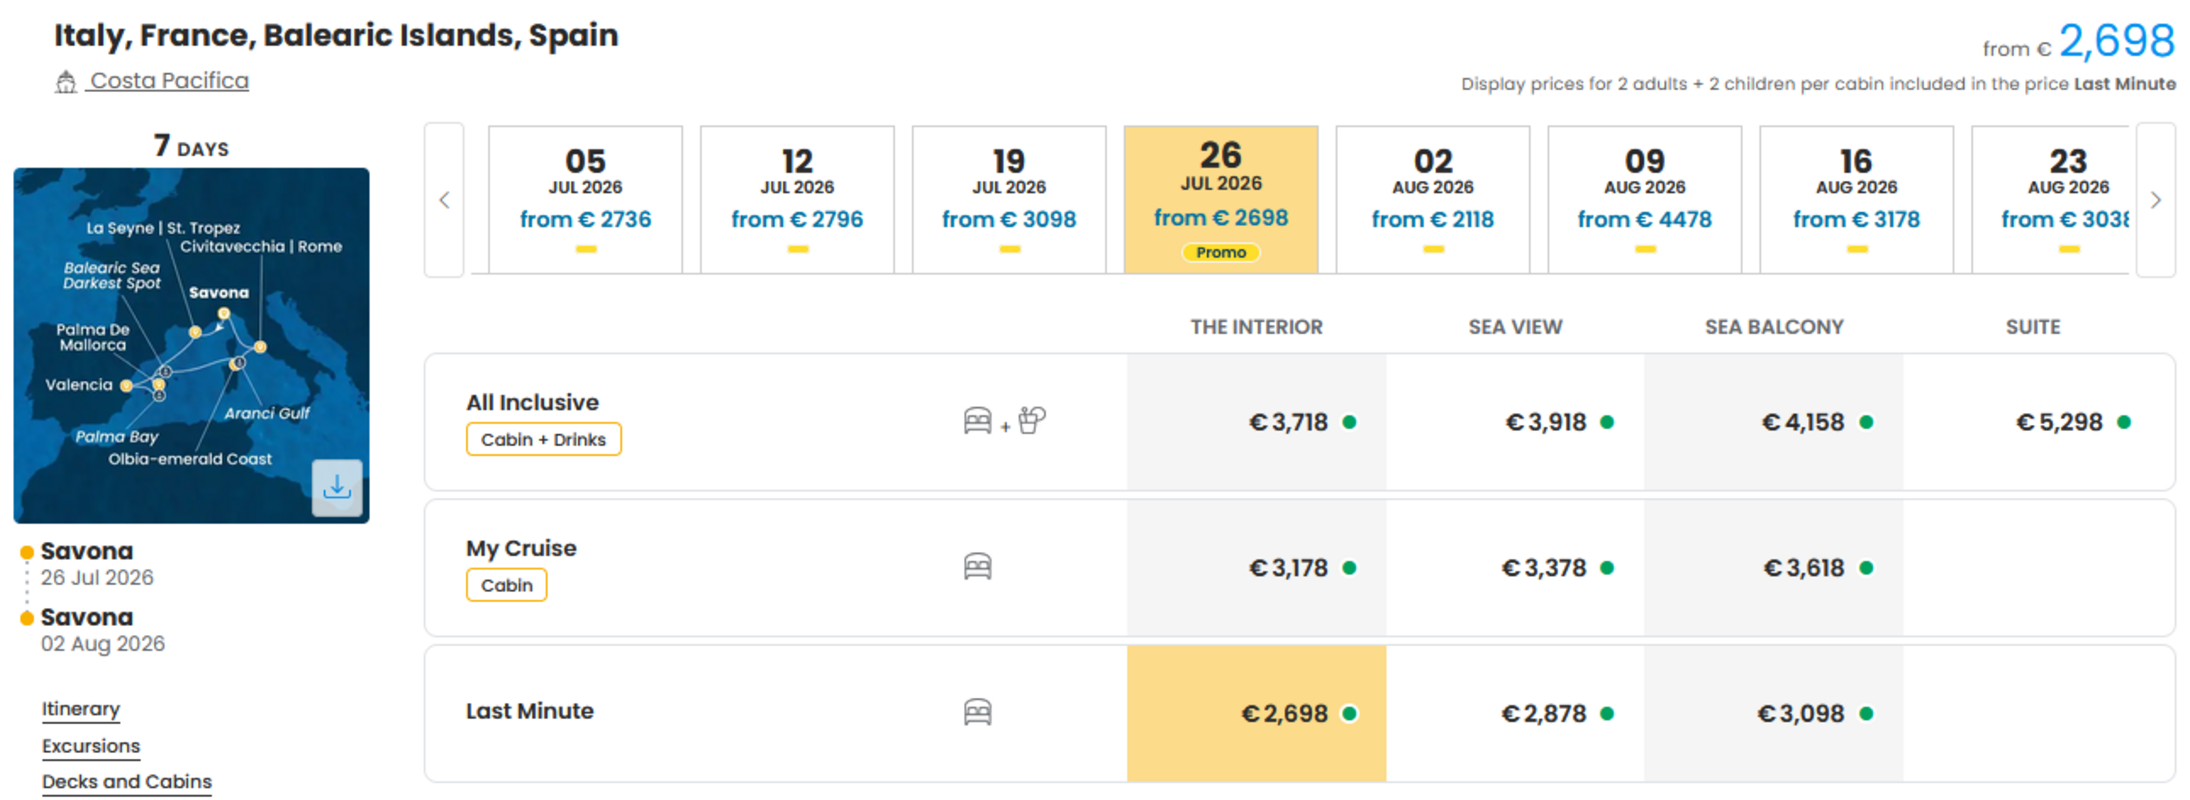Choose All Inclusive Sea View at €3,918
The height and width of the screenshot is (800, 2190).
1515,422
